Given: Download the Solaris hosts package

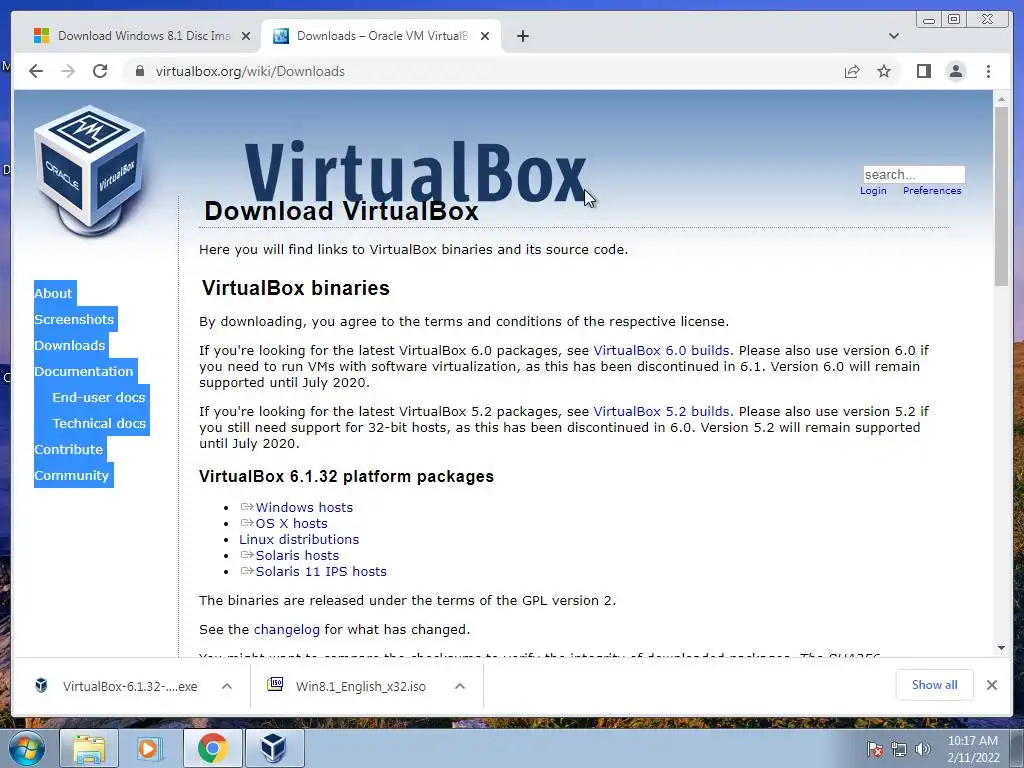Looking at the screenshot, I should pos(297,556).
